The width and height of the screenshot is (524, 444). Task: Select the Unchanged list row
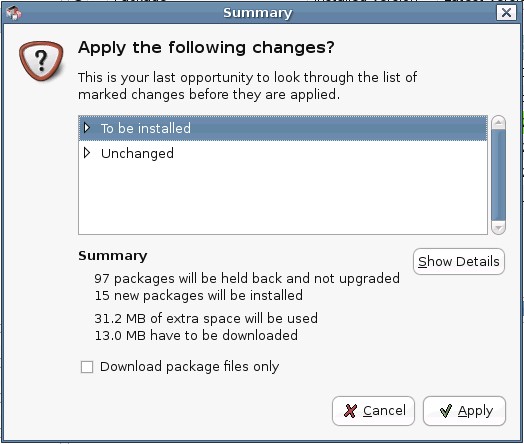283,153
